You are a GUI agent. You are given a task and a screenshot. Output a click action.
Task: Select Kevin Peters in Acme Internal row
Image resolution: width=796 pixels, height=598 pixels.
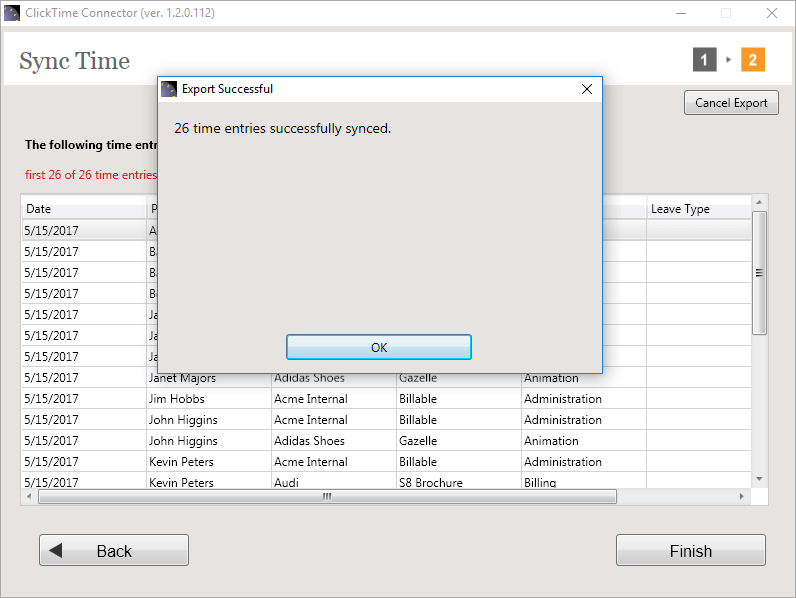pos(209,461)
